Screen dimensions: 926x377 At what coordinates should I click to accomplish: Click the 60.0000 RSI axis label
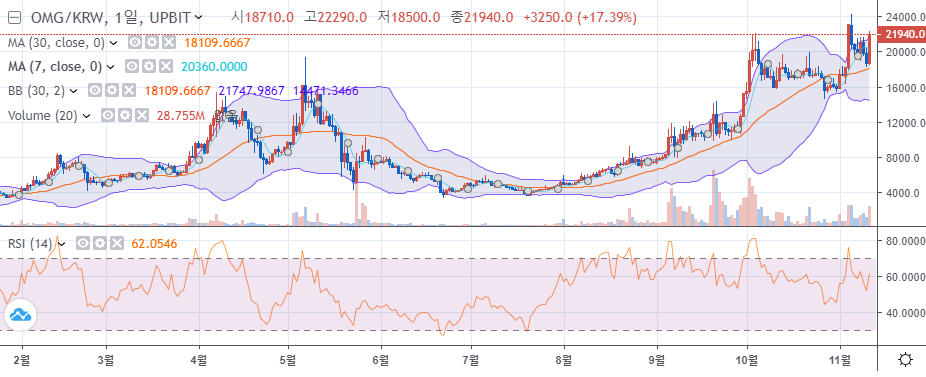pos(905,277)
